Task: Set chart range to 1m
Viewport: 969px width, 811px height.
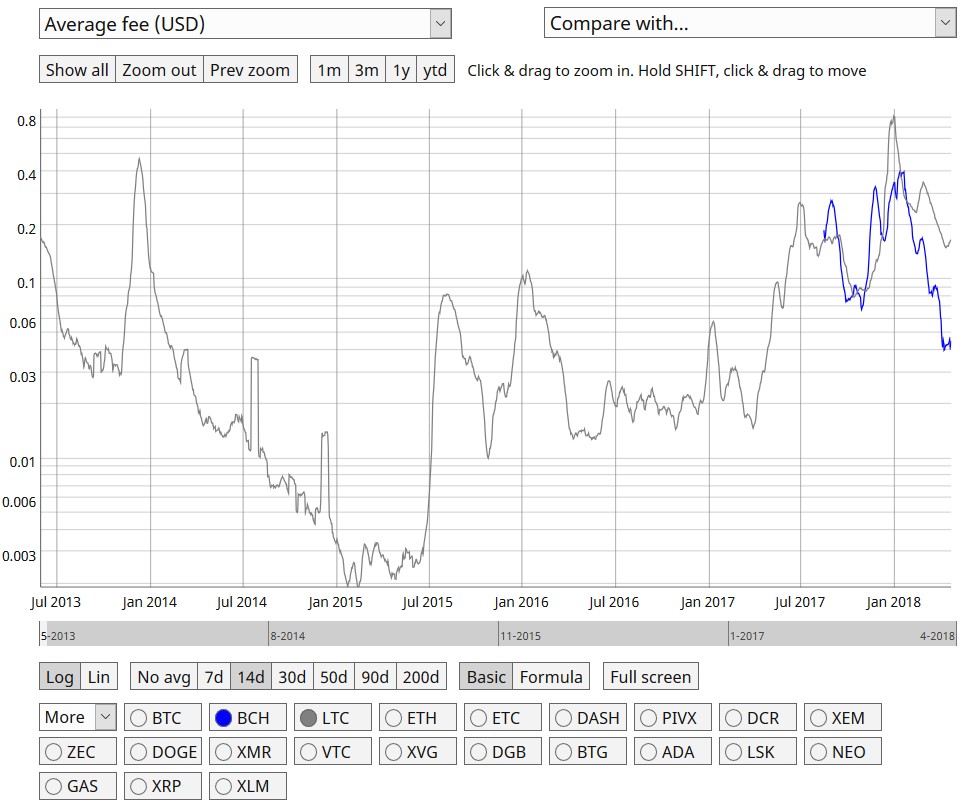Action: [329, 70]
